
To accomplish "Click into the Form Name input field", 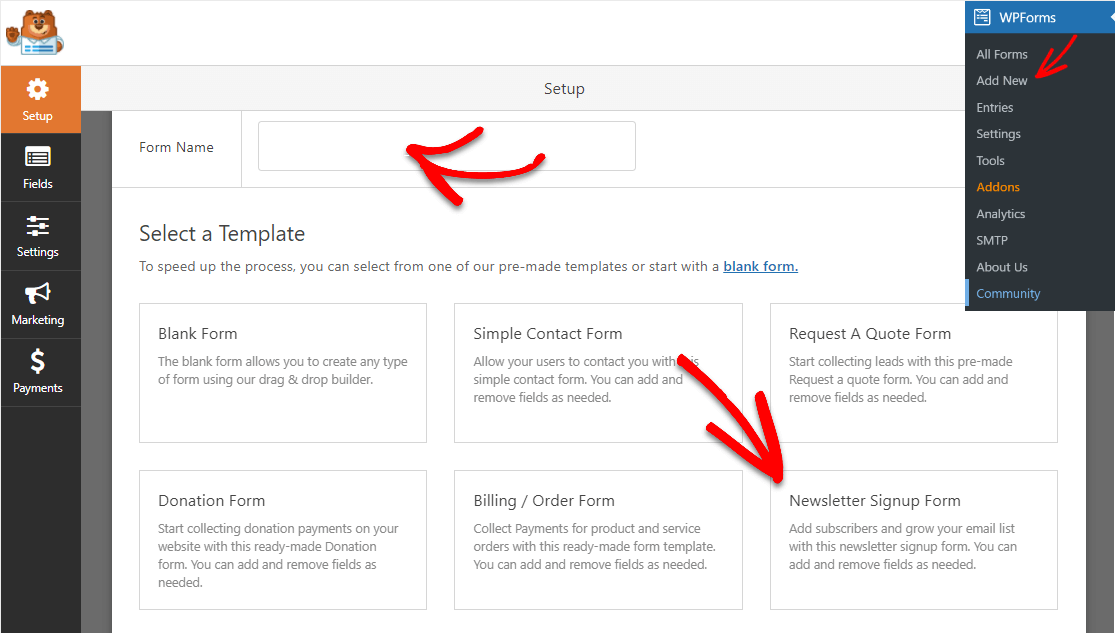I will (446, 146).
